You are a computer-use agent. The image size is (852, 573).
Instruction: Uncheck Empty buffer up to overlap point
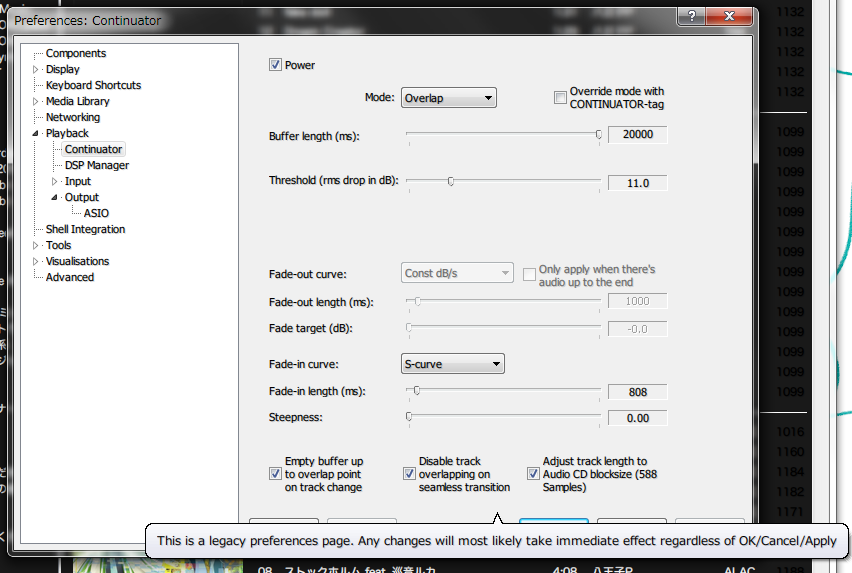click(x=275, y=474)
